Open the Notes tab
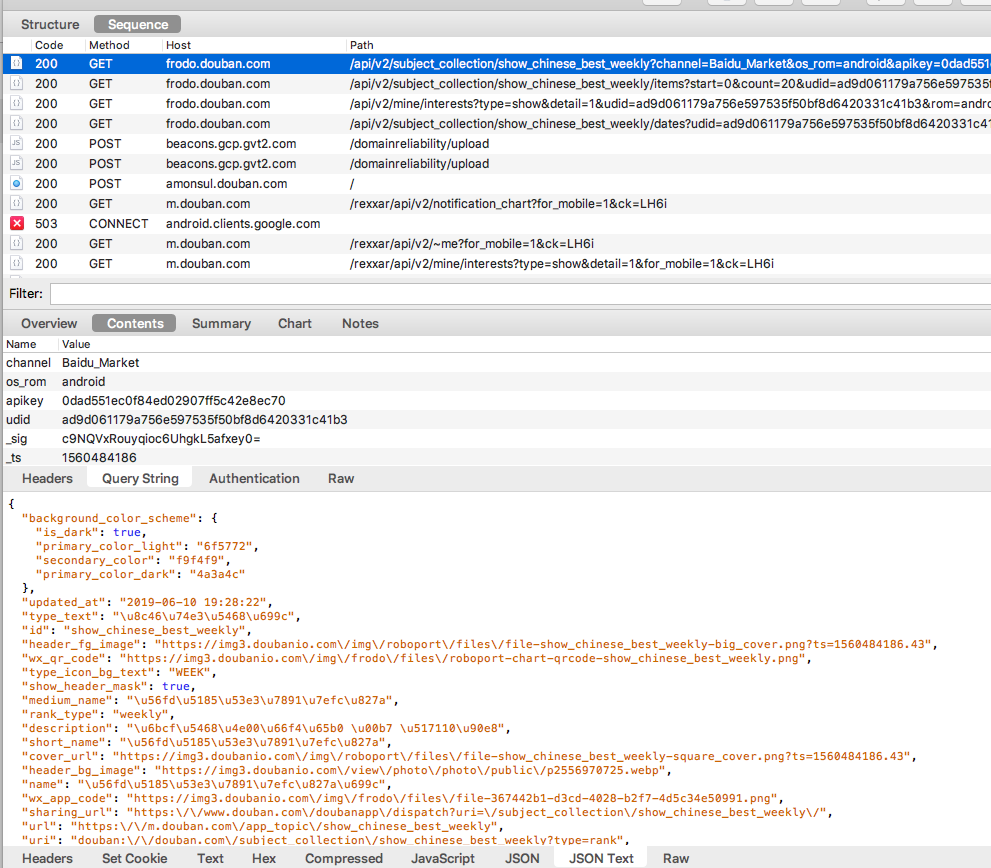Image resolution: width=991 pixels, height=868 pixels. click(360, 323)
